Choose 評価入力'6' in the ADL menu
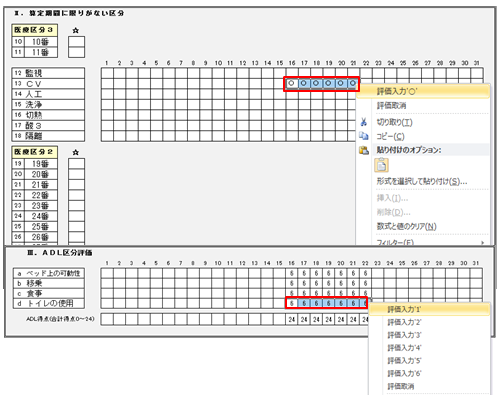This screenshot has width=500, height=400. (x=404, y=373)
